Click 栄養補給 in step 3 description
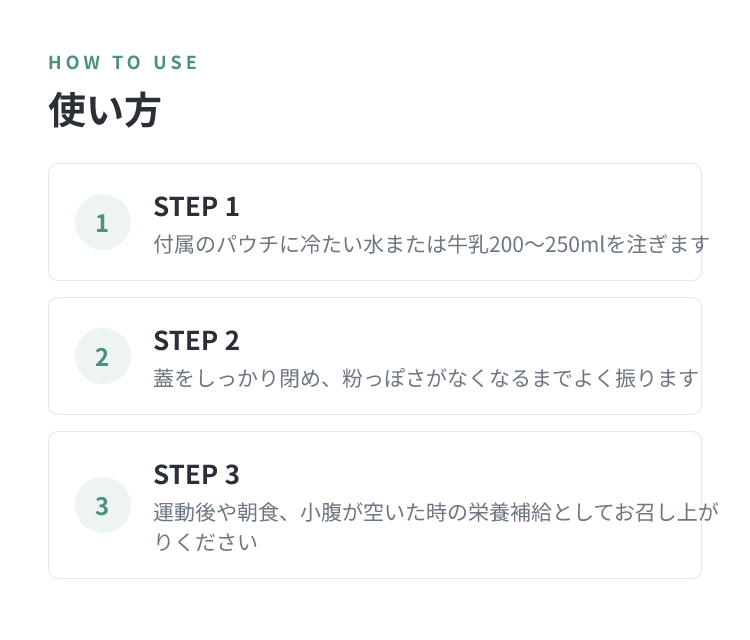This screenshot has height=640, width=750. tap(509, 512)
